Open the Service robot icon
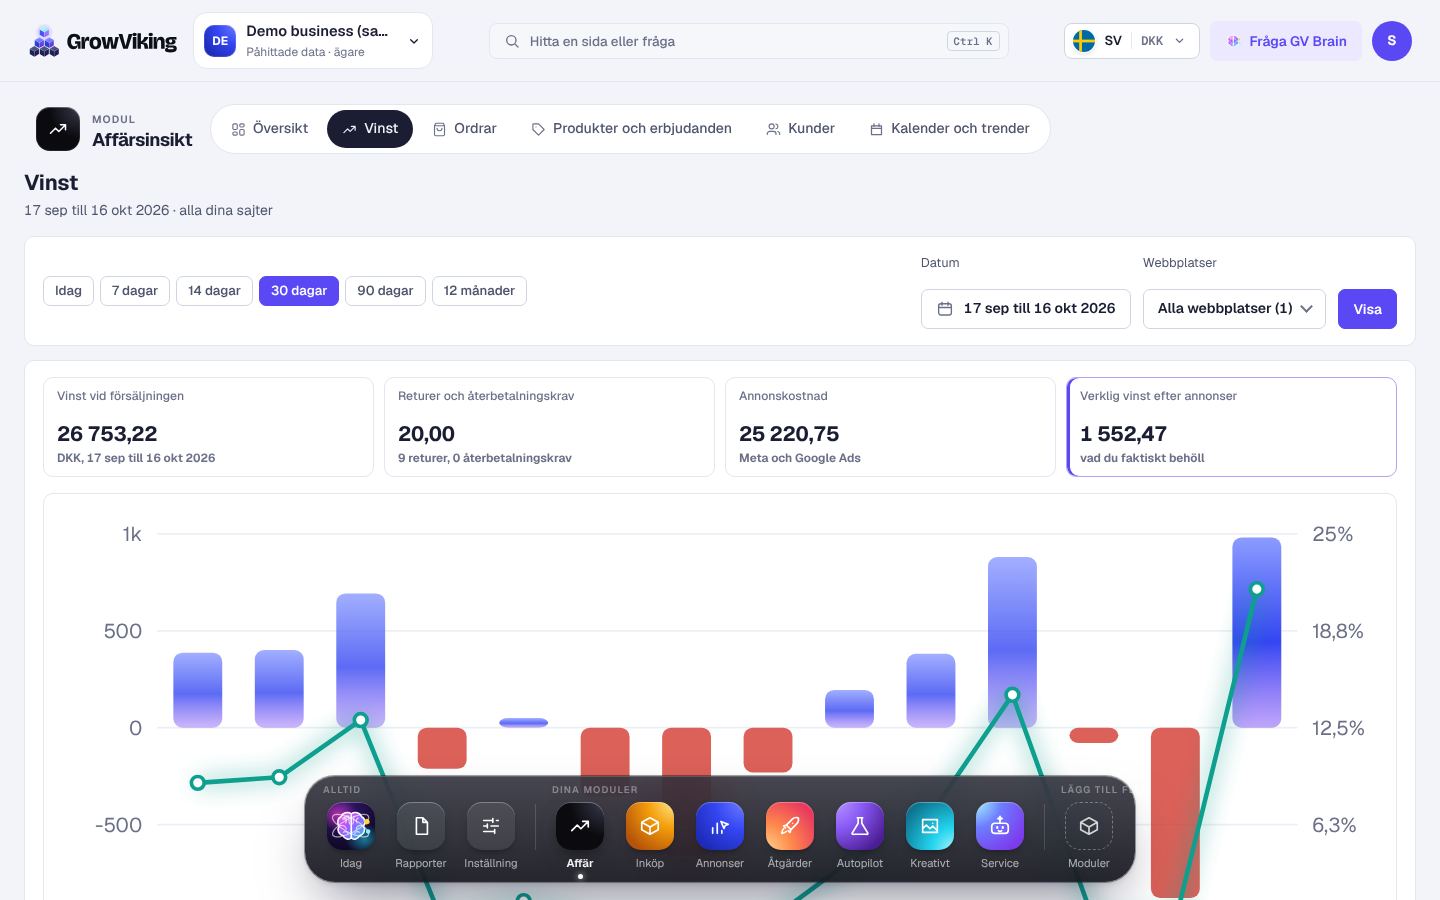Viewport: 1440px width, 900px height. coord(1000,826)
